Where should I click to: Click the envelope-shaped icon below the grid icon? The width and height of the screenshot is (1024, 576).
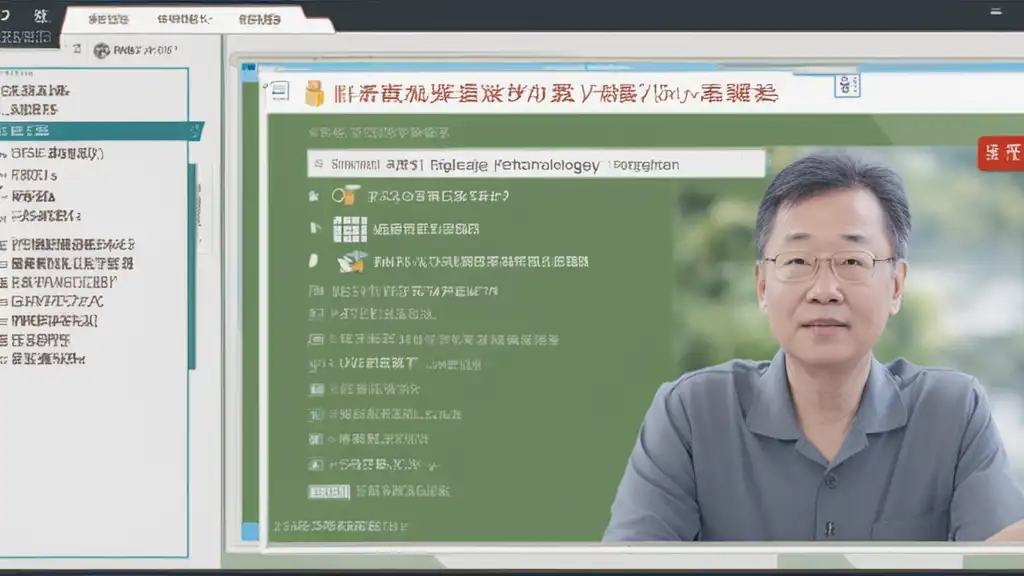(x=352, y=261)
